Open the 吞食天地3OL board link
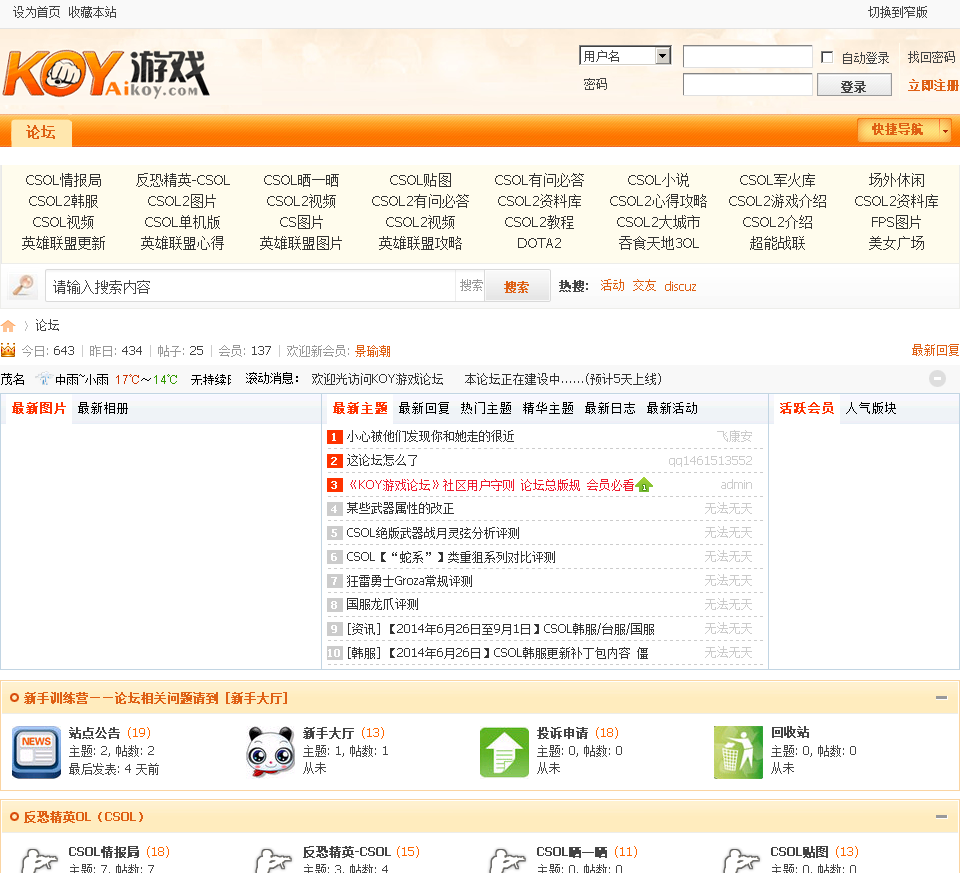 tap(658, 243)
